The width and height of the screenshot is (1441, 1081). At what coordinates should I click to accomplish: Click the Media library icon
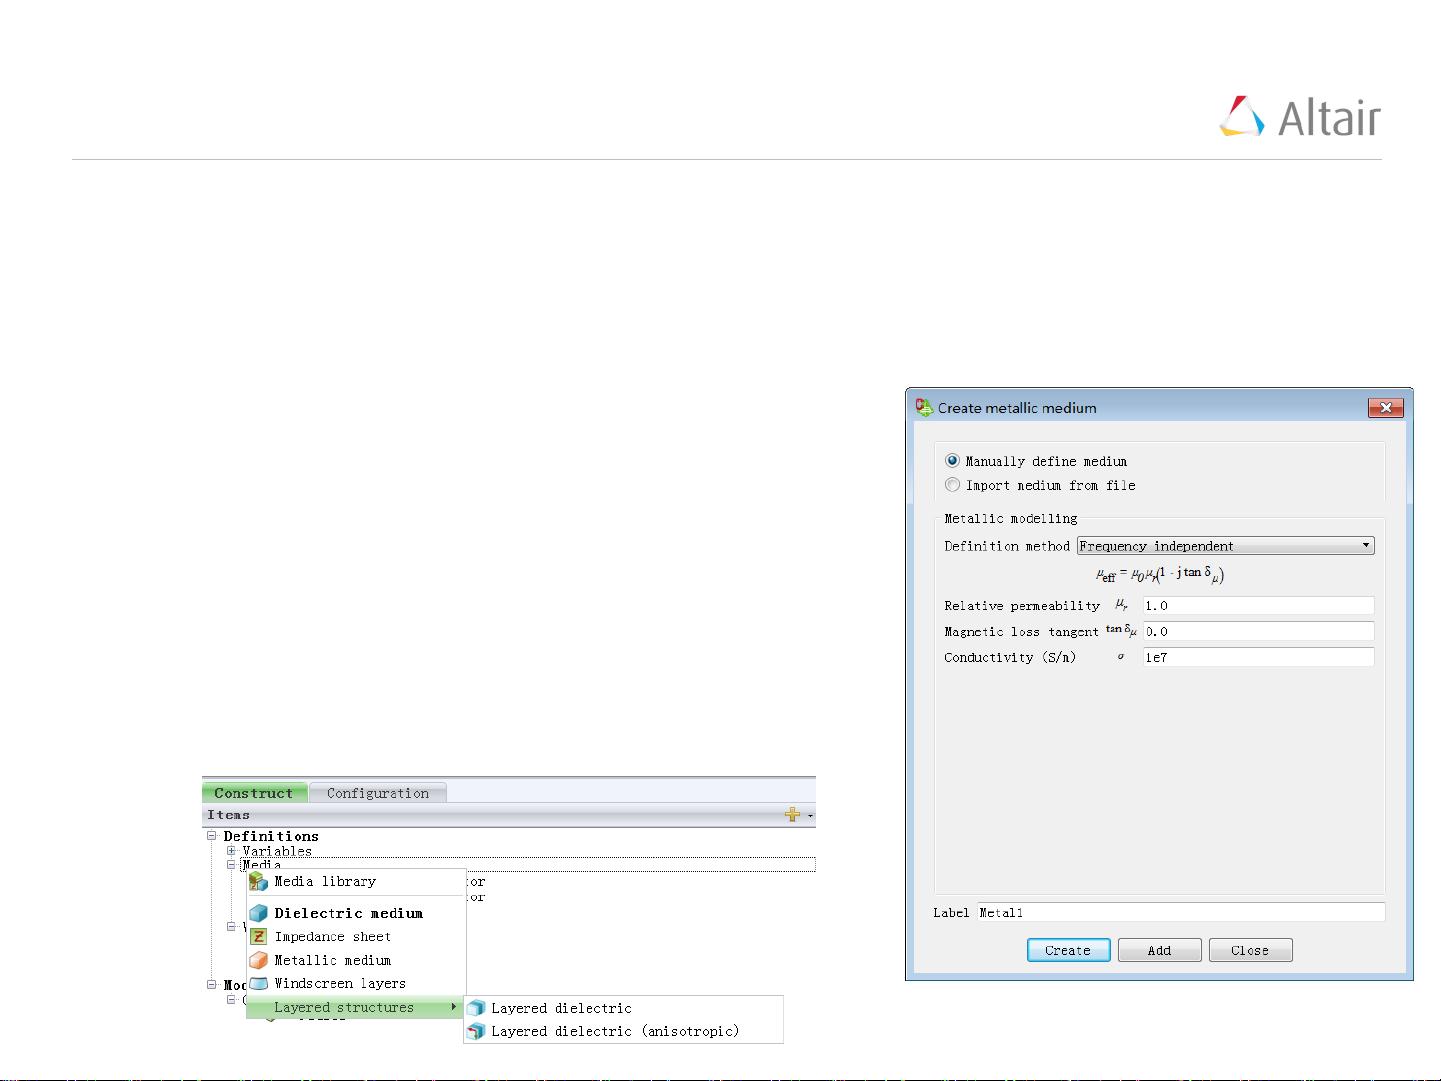(x=258, y=881)
